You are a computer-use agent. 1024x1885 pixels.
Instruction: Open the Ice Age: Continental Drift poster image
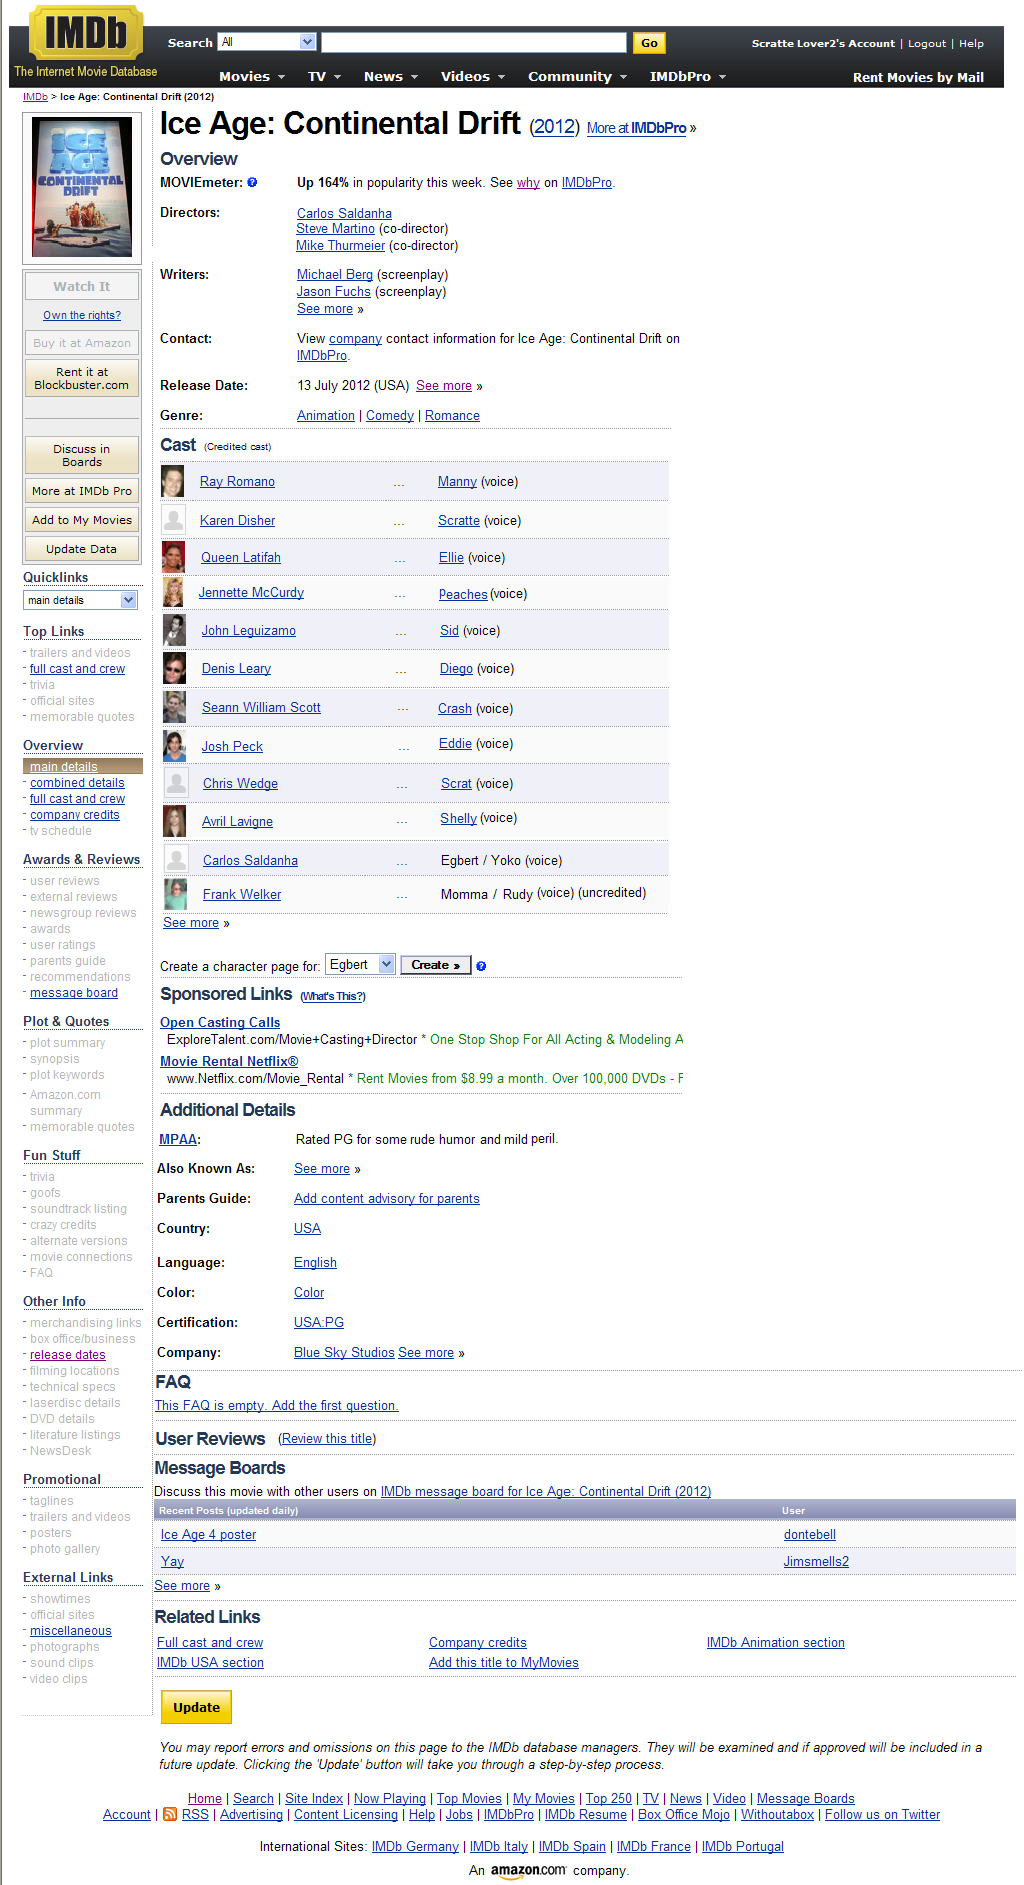(82, 187)
